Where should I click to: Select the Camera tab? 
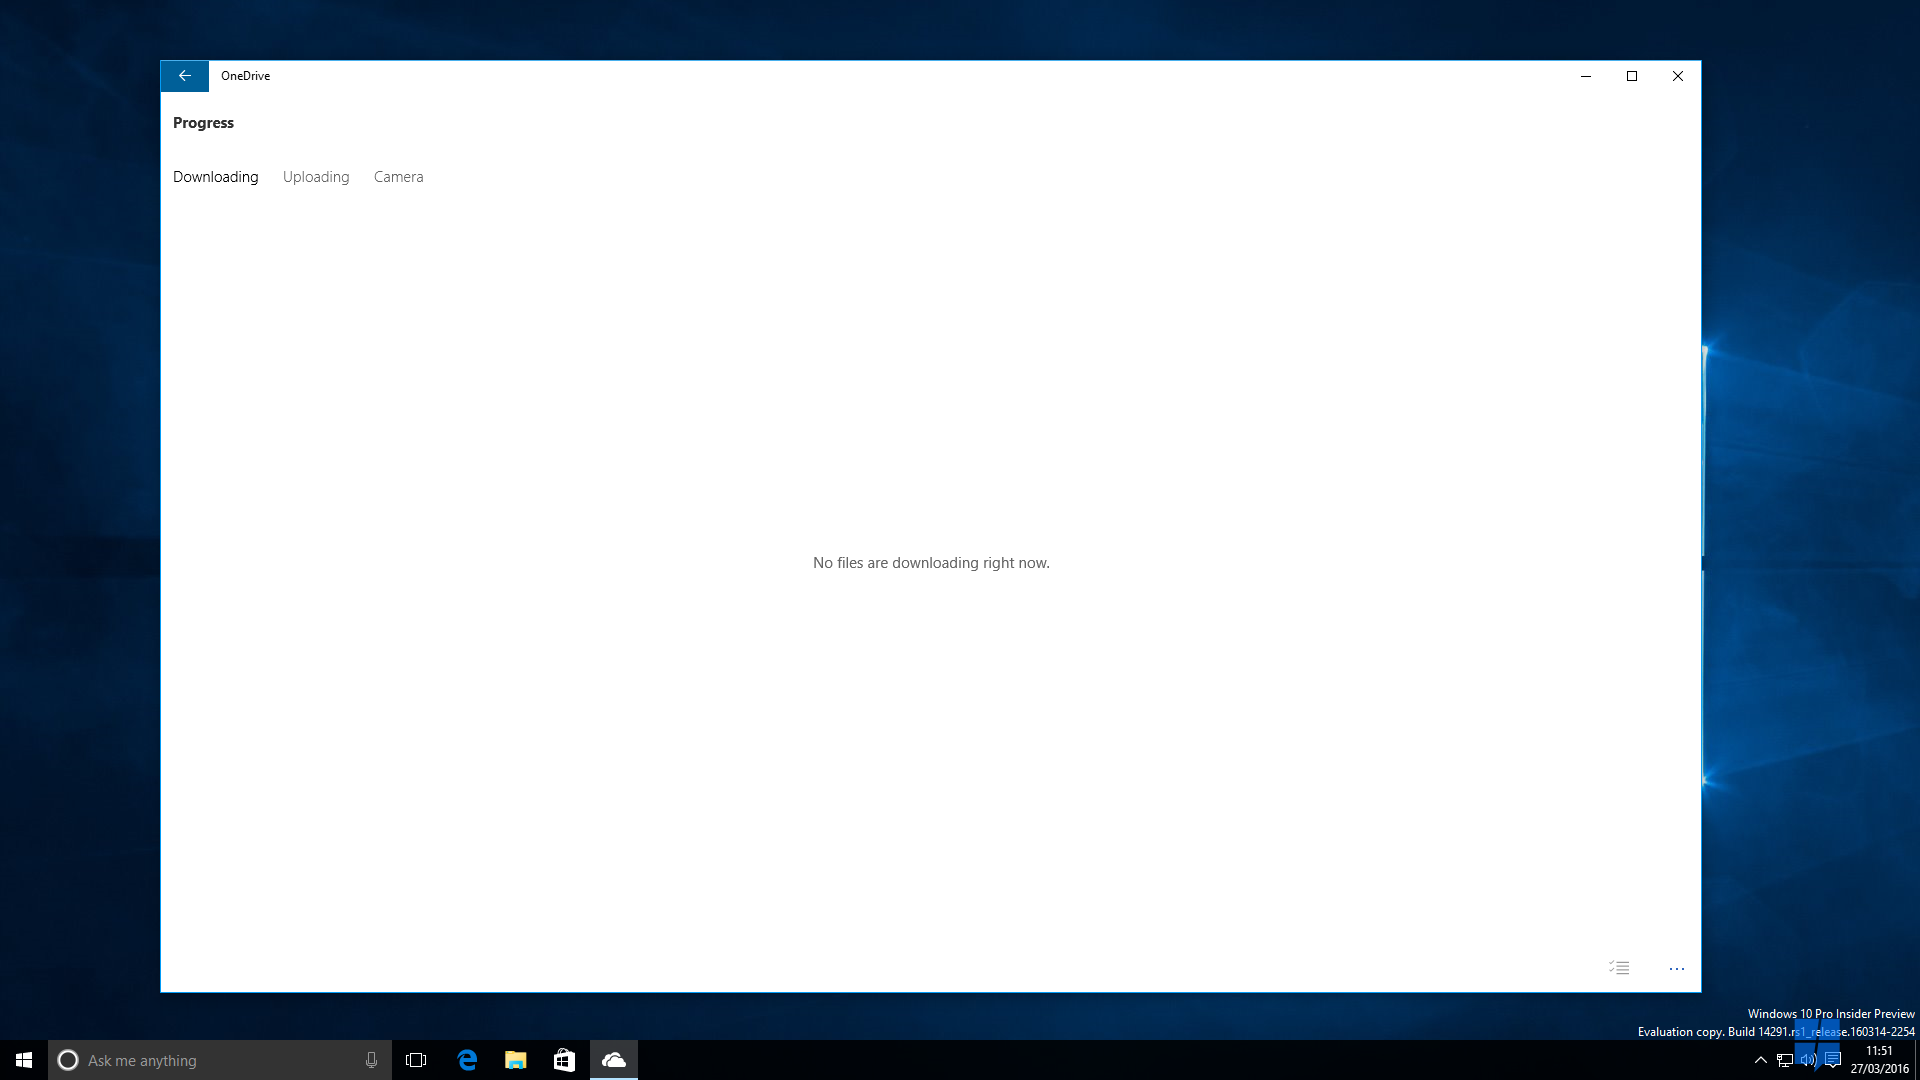point(398,175)
